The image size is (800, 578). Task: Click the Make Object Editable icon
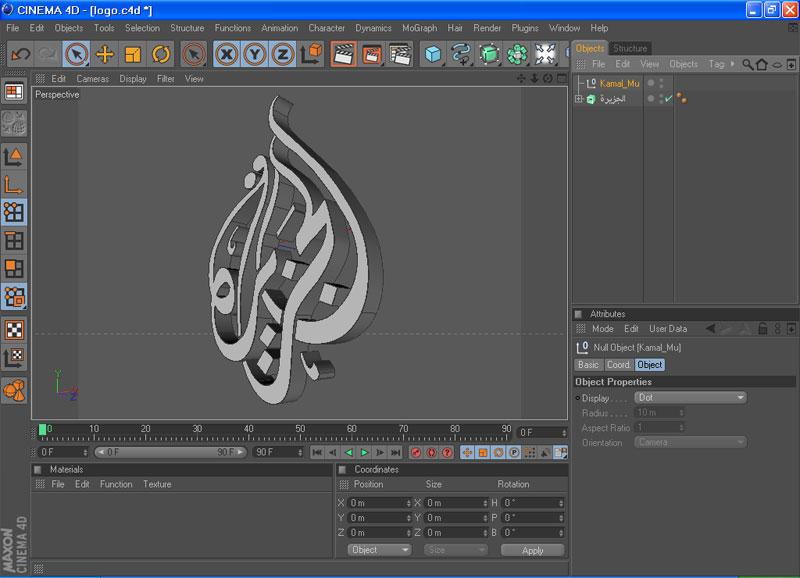pos(14,123)
